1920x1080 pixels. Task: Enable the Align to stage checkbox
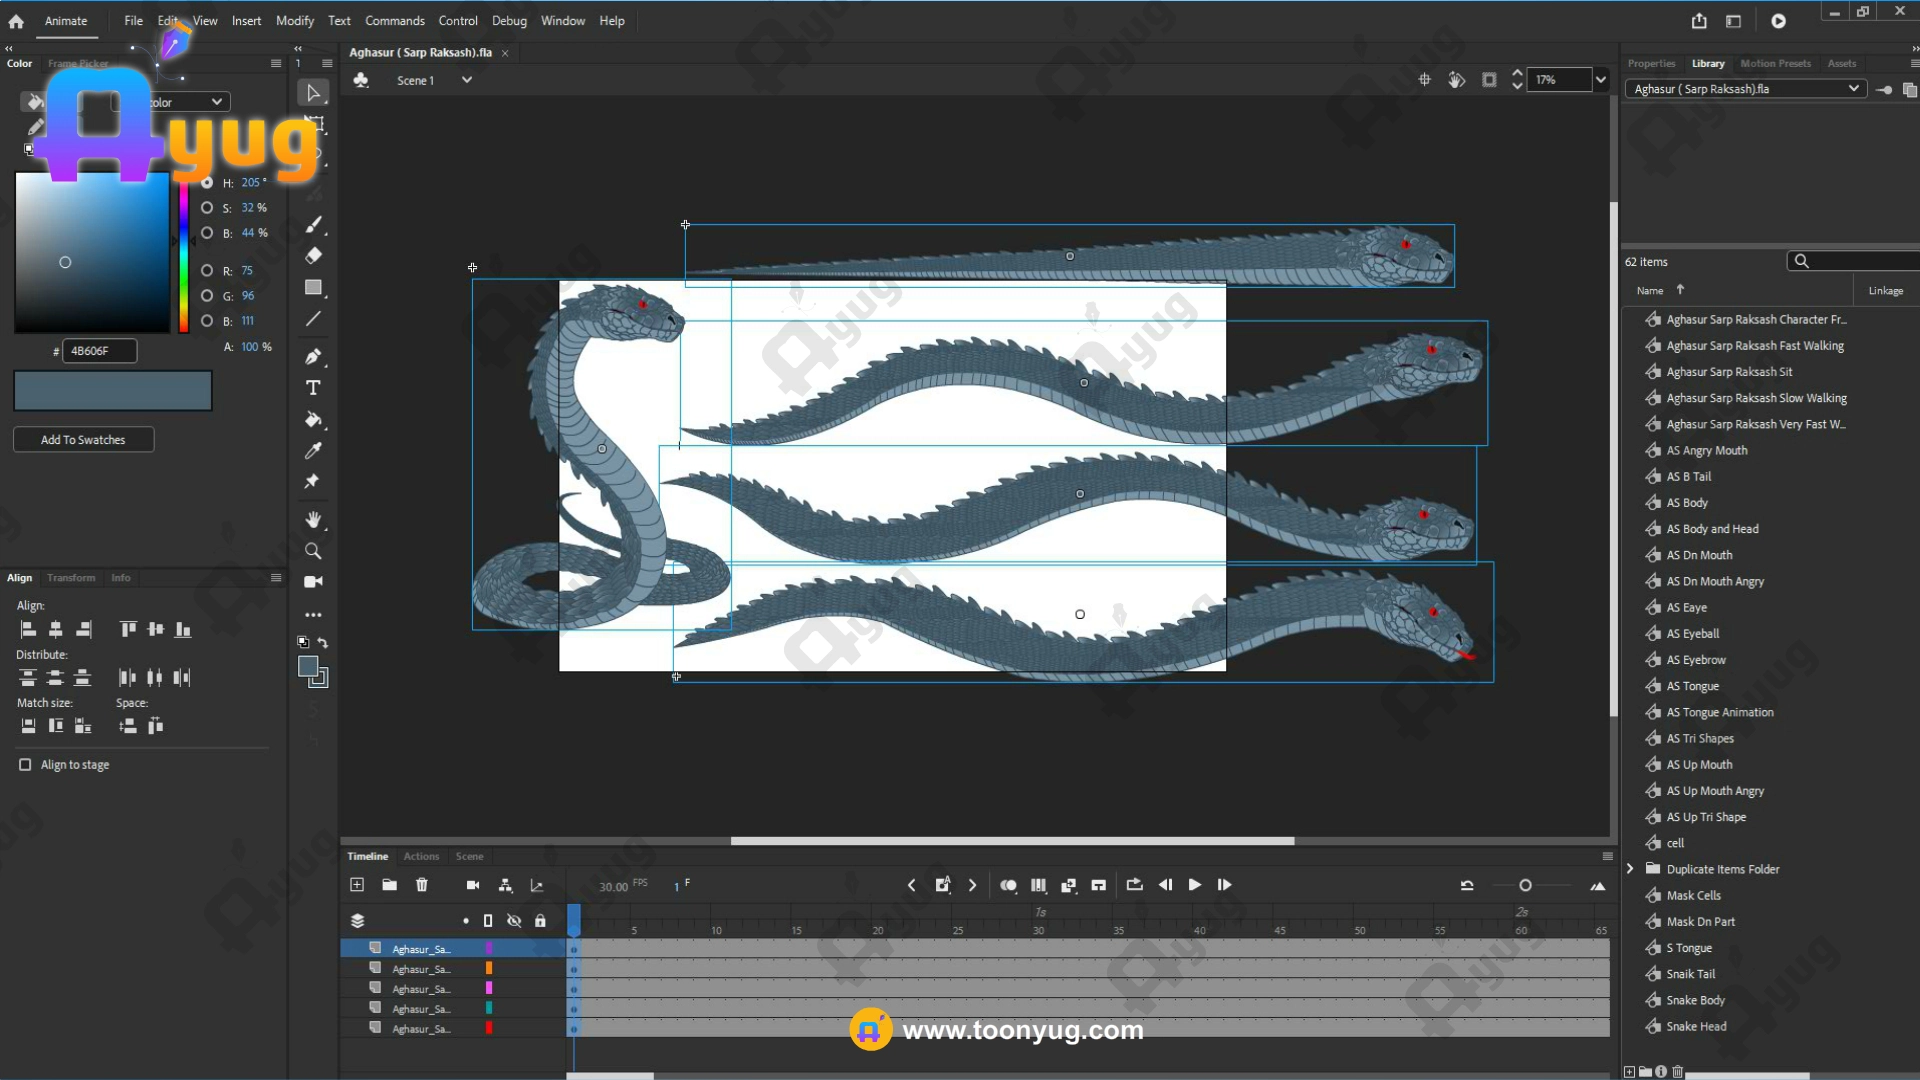click(25, 765)
